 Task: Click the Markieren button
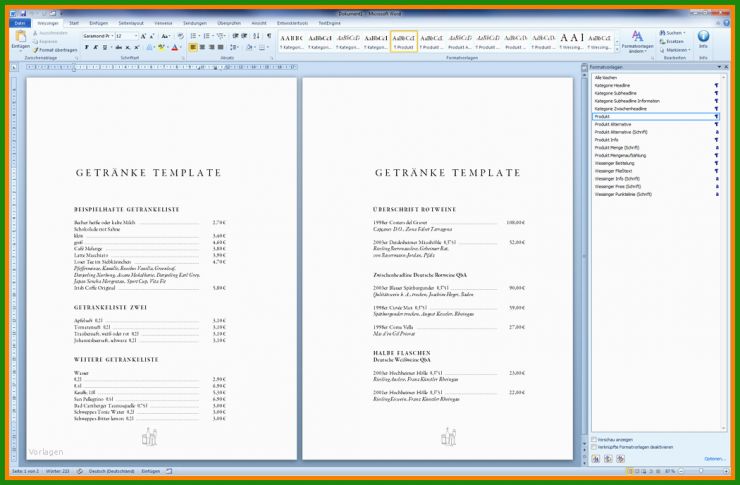tap(675, 50)
